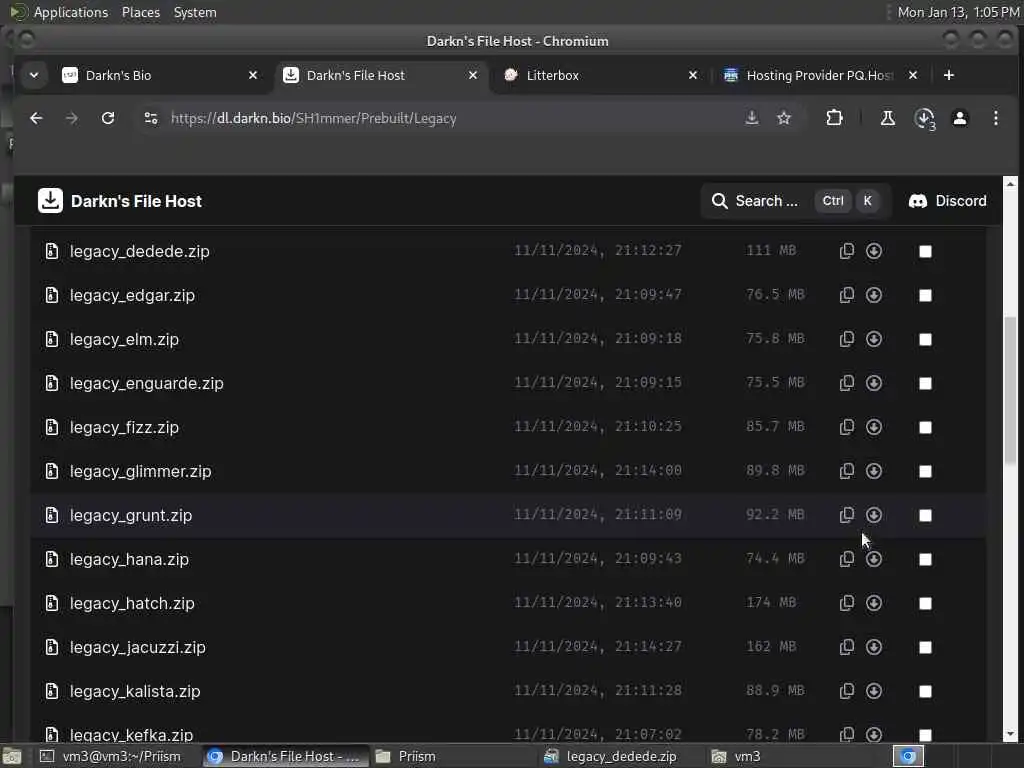
Task: Download legacy_kalista.zip using its download icon
Action: (874, 690)
